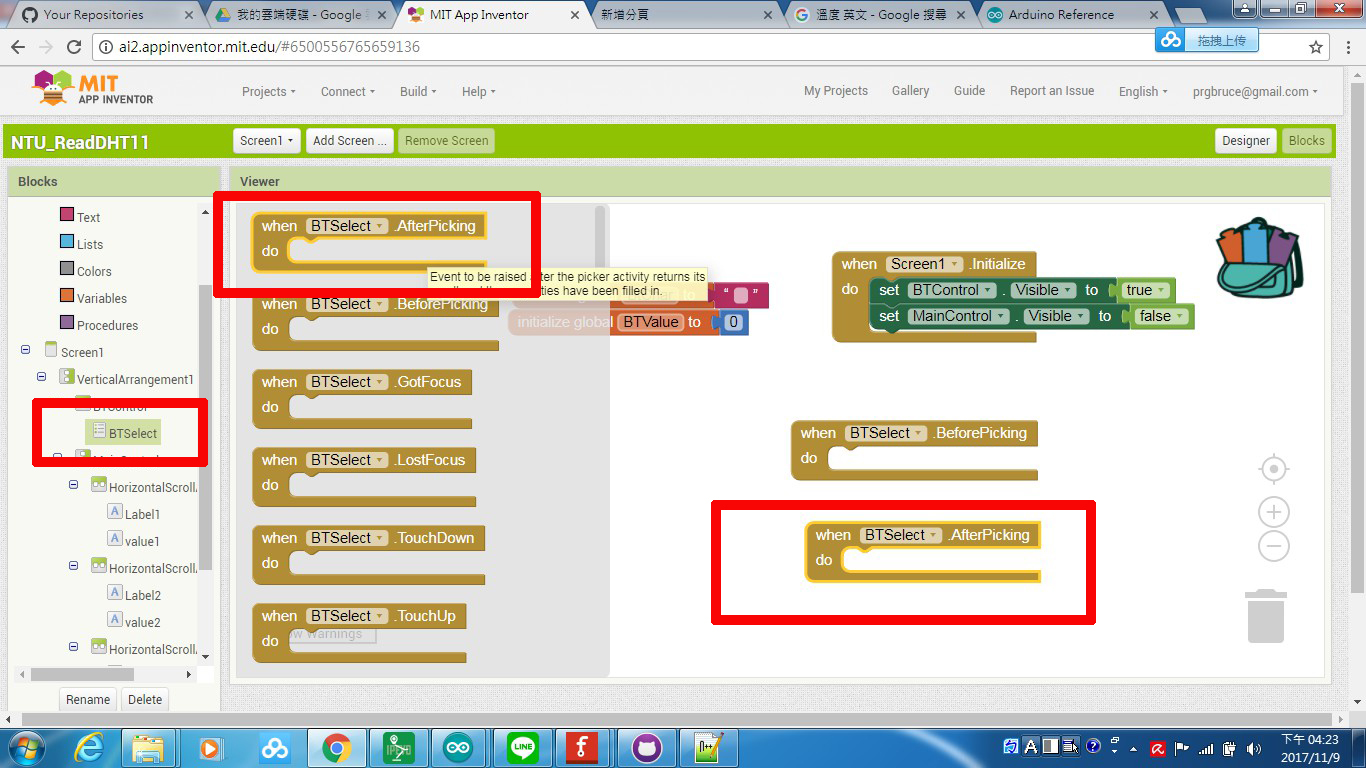The width and height of the screenshot is (1366, 768).
Task: Open the Guide link
Action: click(969, 90)
